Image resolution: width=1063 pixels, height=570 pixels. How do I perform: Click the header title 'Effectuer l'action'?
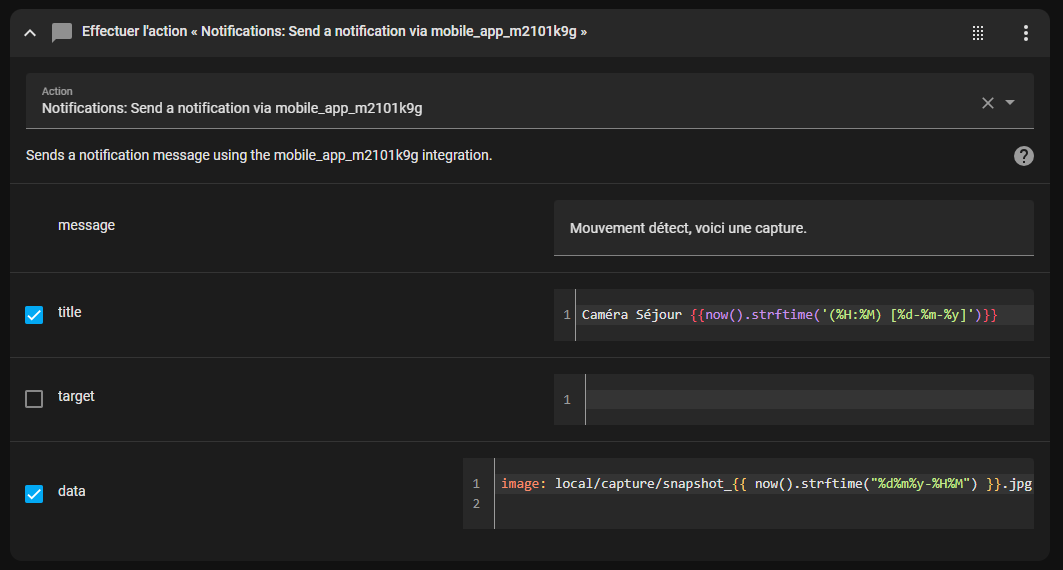point(334,32)
